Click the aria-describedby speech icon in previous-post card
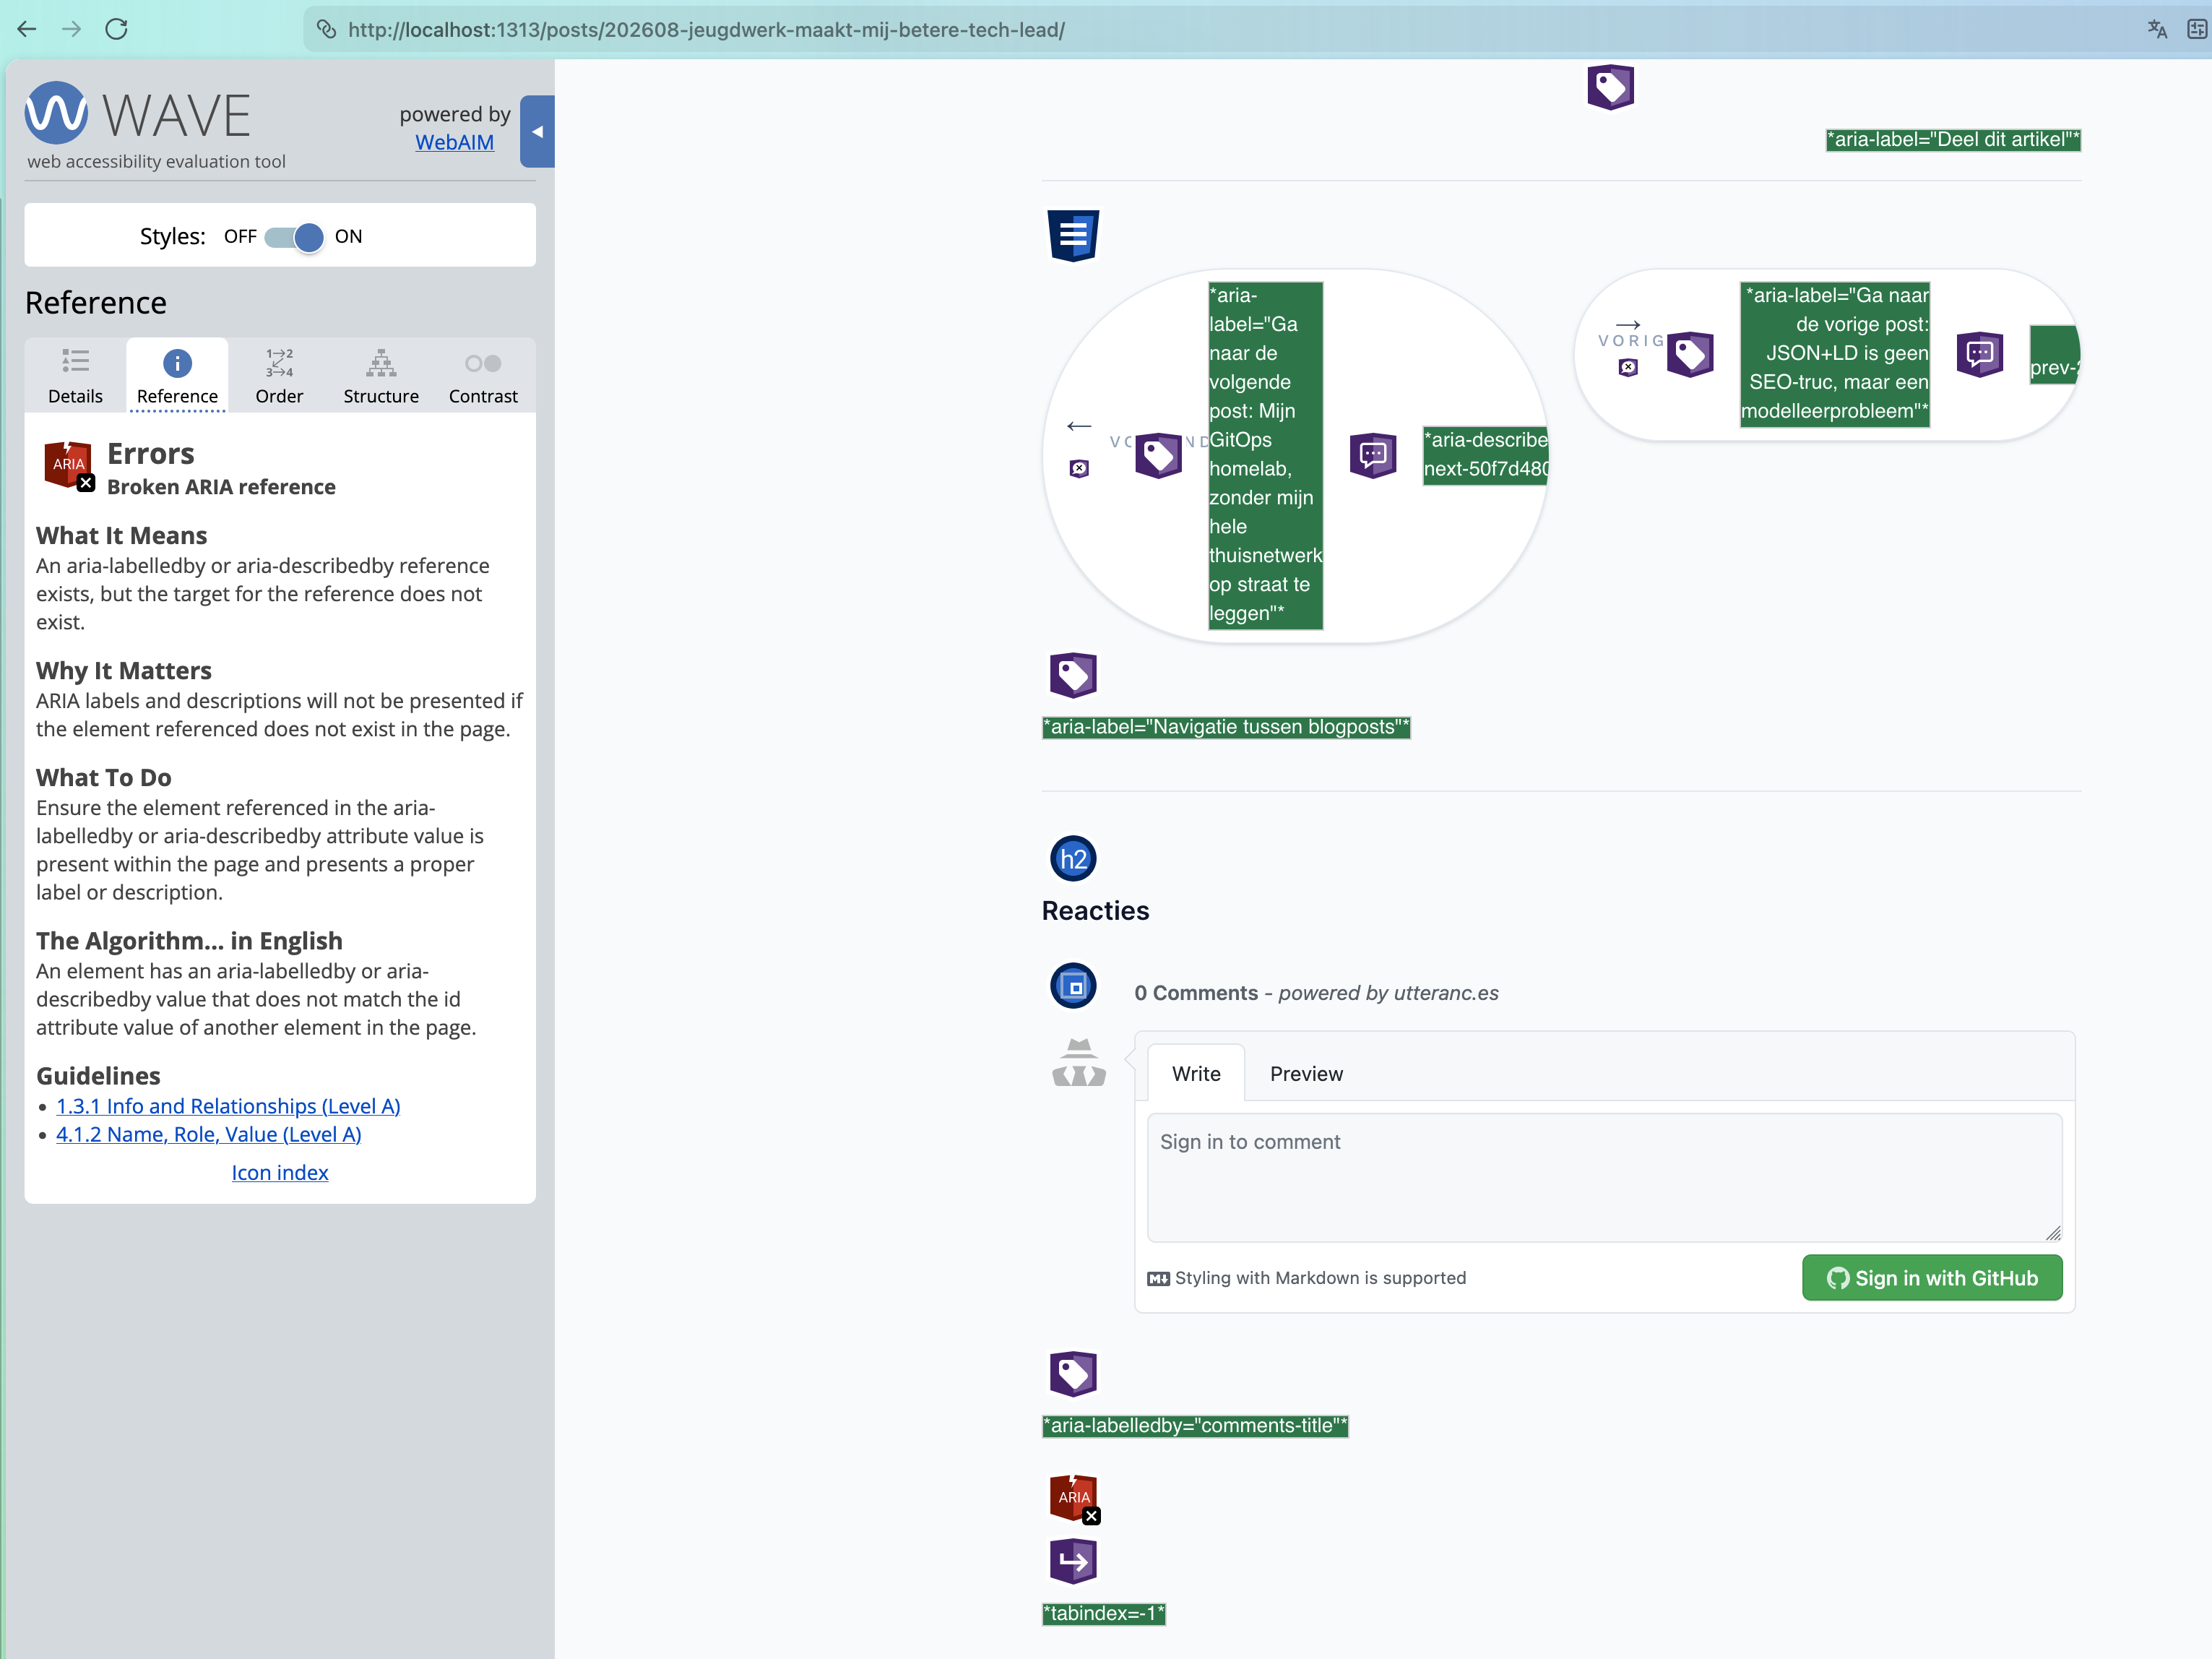The image size is (2212, 1659). [1979, 353]
